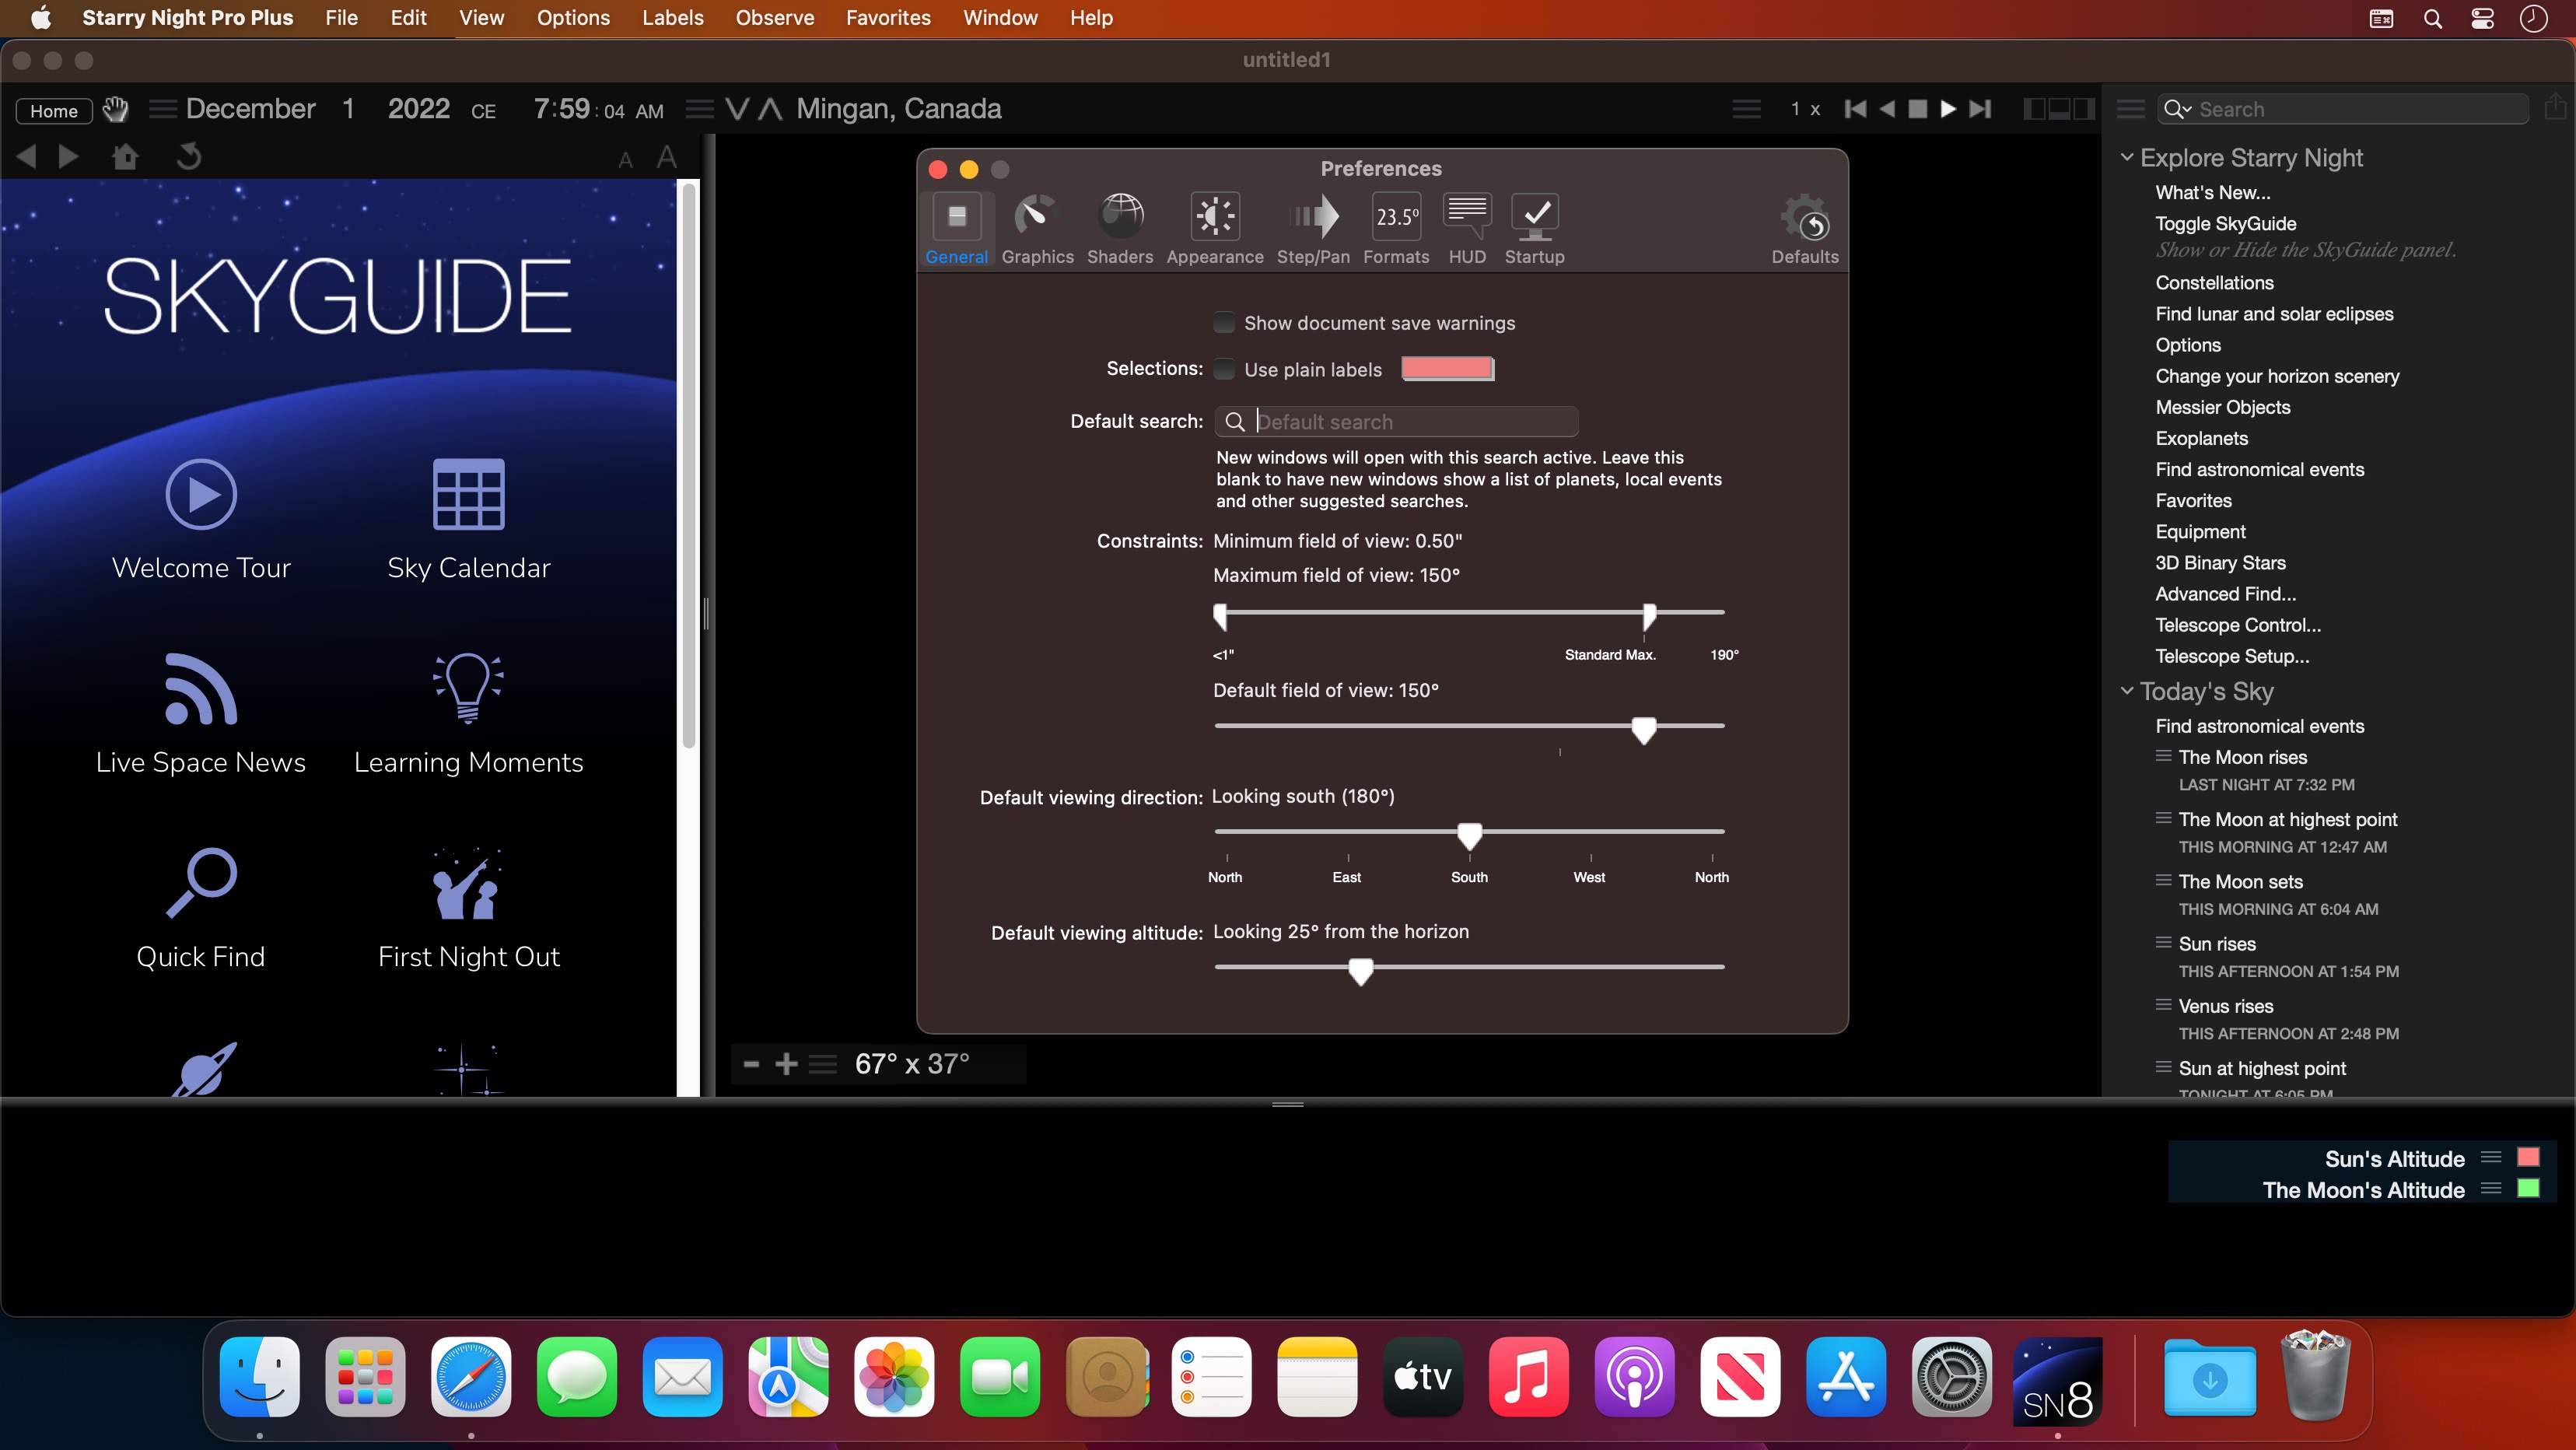This screenshot has width=2576, height=1450.
Task: Open Live Space News feed icon
Action: click(200, 688)
